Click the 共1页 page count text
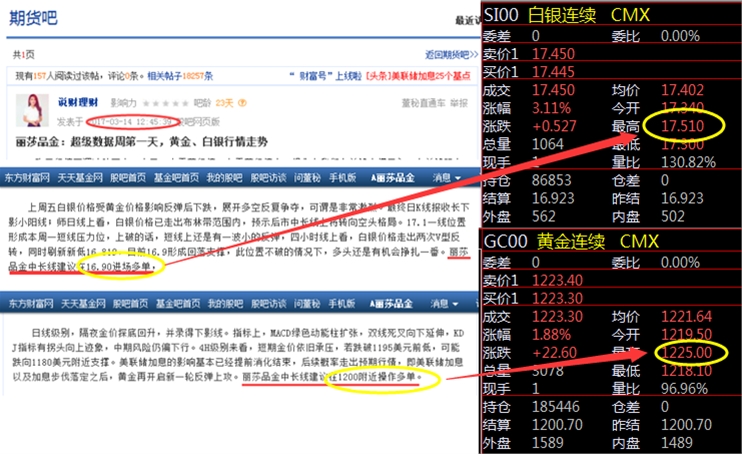Viewport: 742px width, 454px height. tap(24, 55)
